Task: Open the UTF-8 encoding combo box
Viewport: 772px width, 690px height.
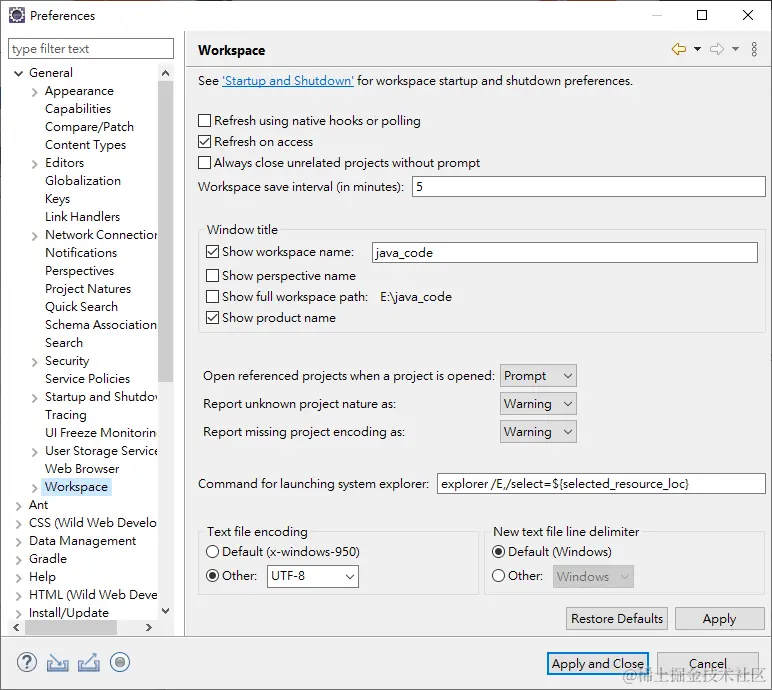Action: (313, 576)
